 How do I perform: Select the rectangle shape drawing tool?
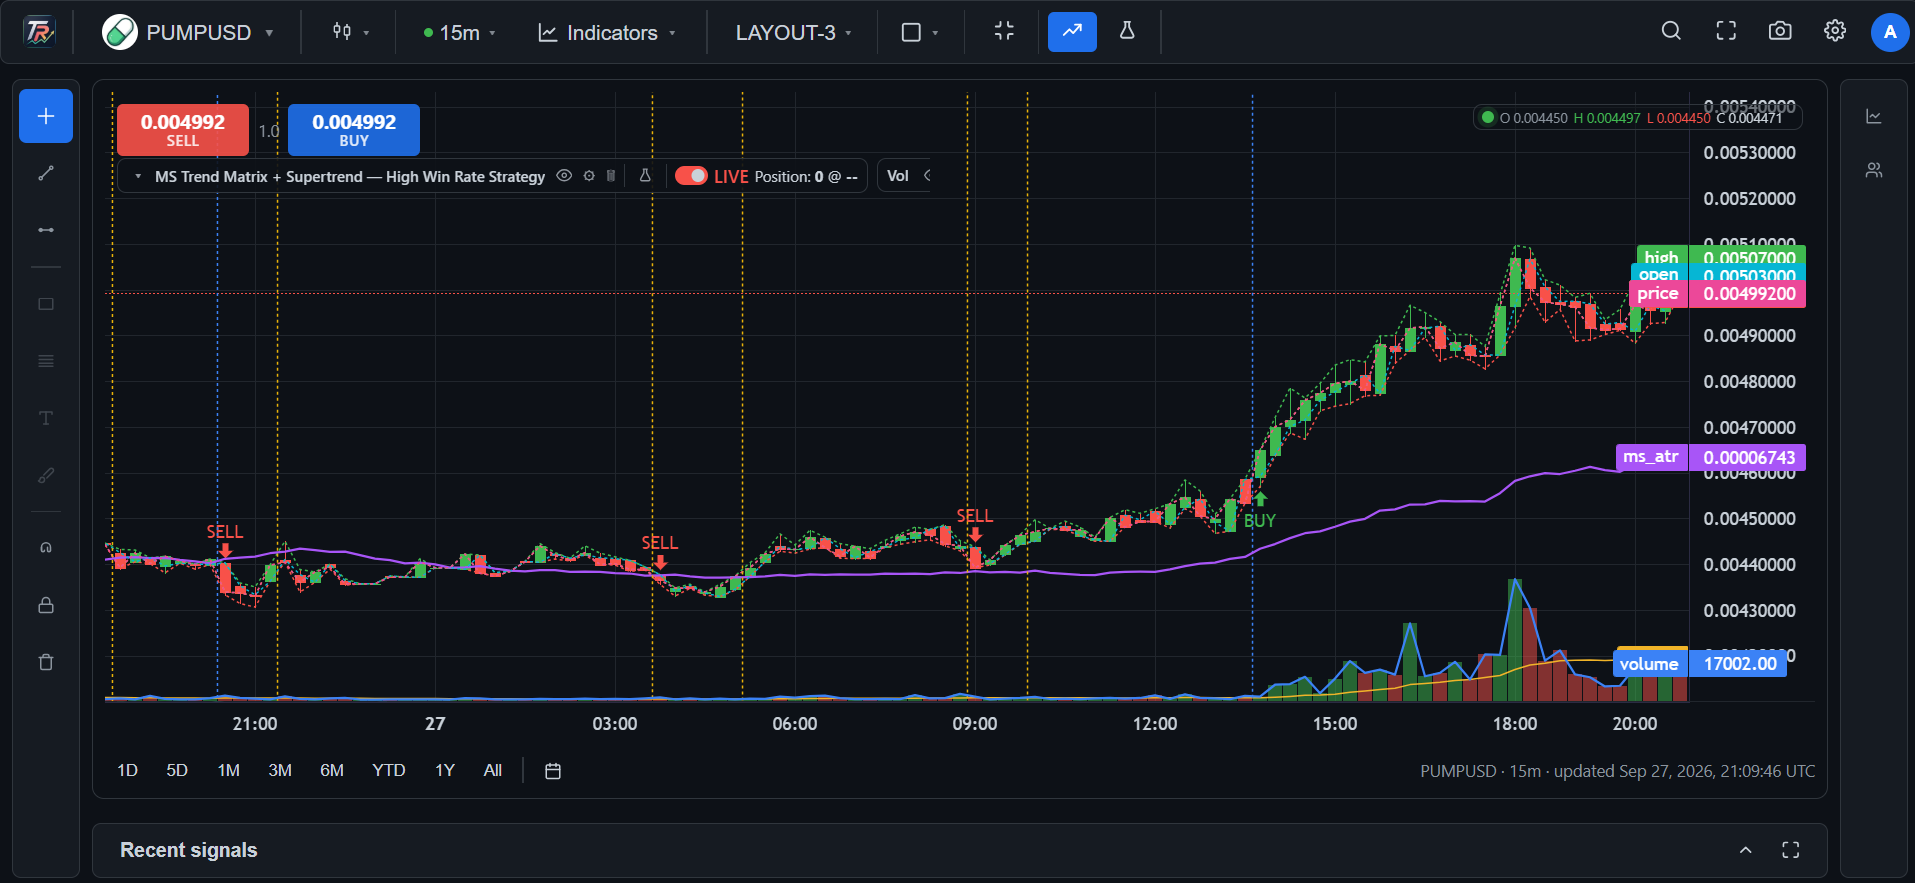[x=46, y=304]
